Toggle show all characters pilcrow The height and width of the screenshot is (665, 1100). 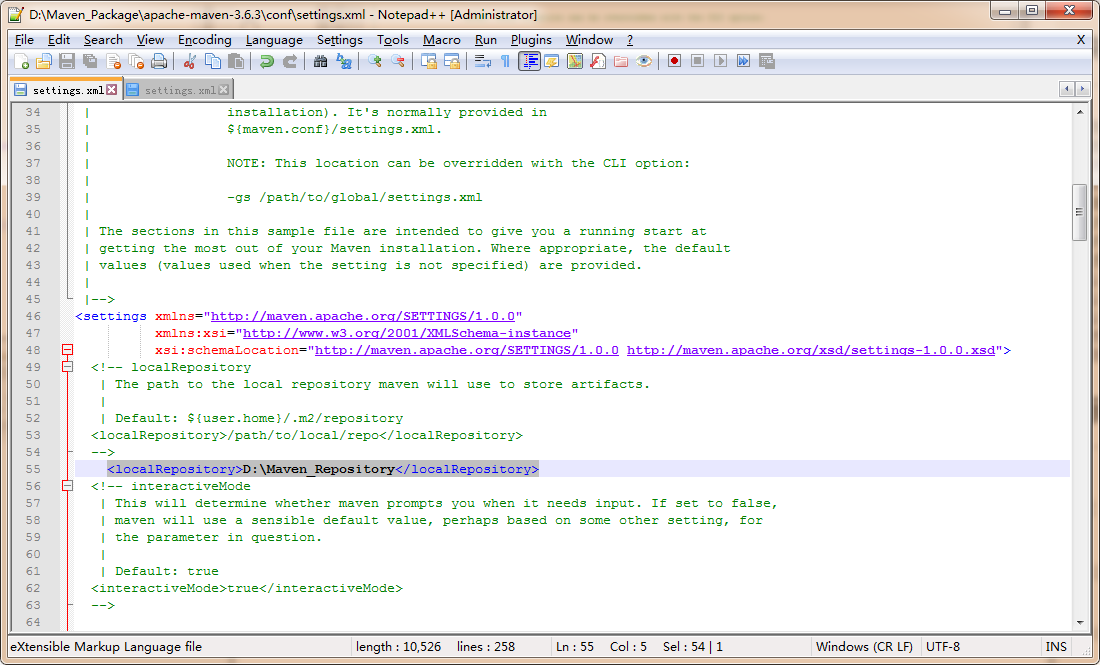pyautogui.click(x=505, y=62)
